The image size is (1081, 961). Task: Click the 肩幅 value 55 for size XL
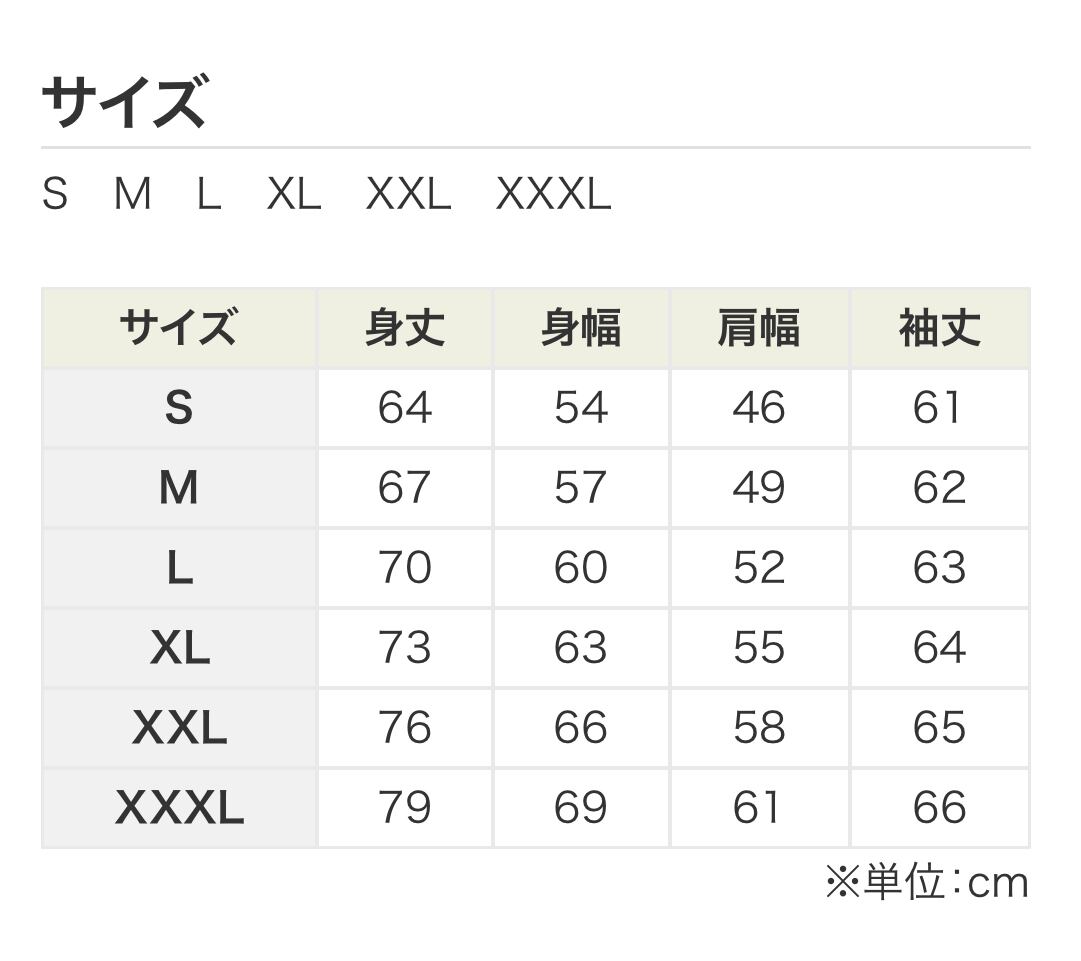[x=759, y=648]
